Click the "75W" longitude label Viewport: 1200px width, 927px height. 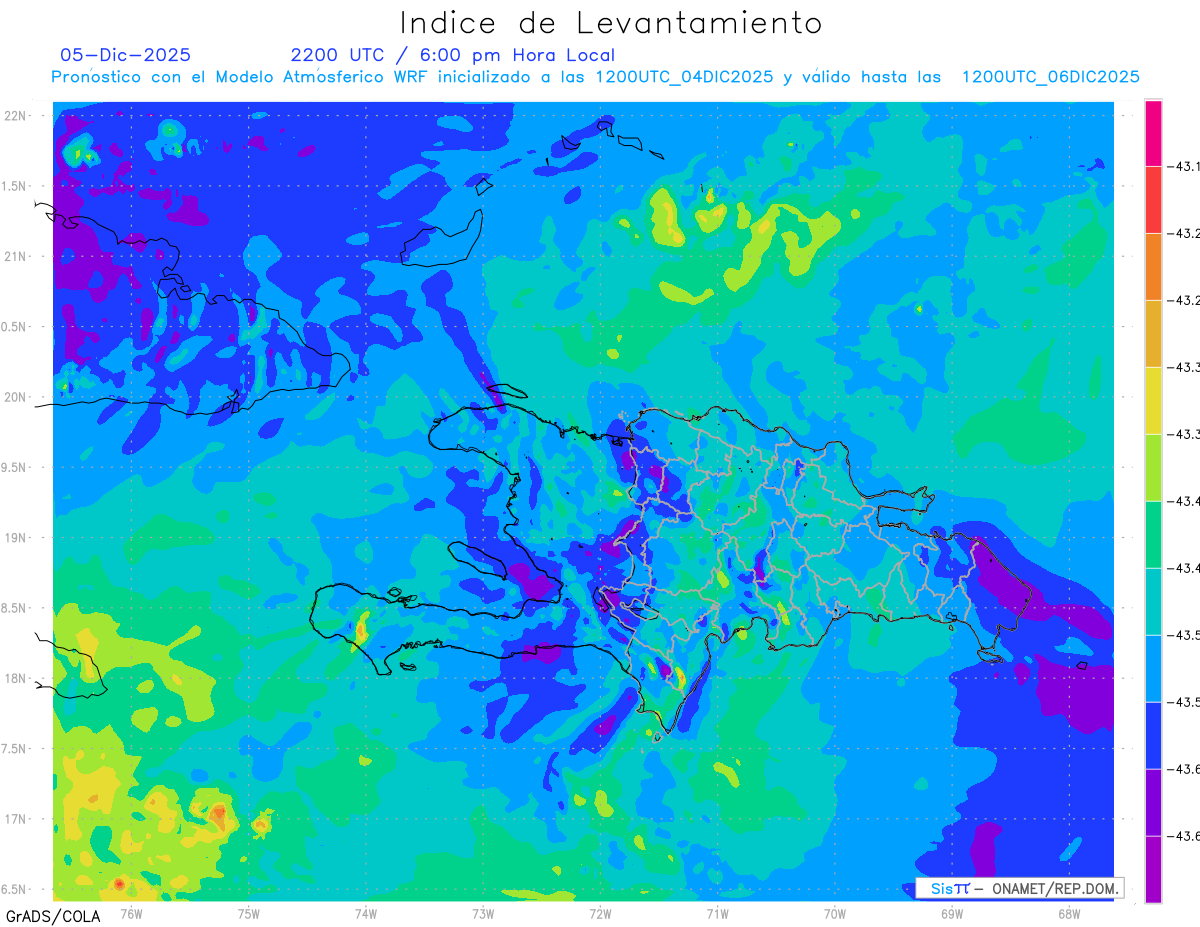[x=248, y=913]
